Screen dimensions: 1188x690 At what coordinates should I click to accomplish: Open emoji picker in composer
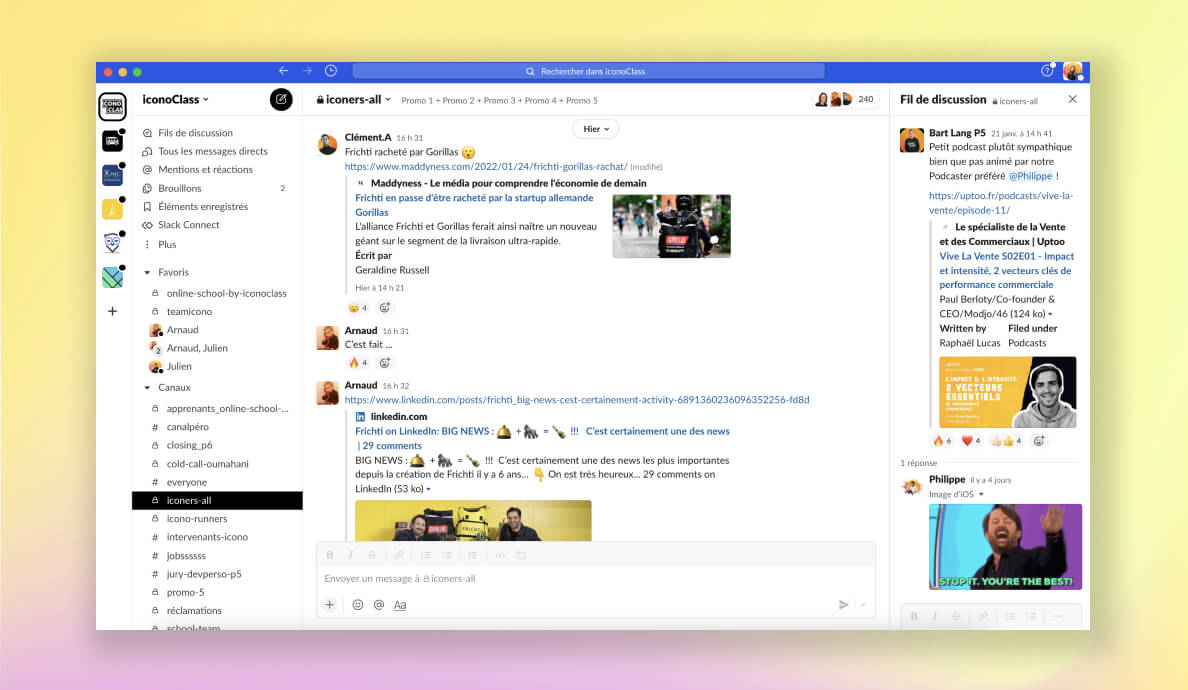click(x=358, y=604)
